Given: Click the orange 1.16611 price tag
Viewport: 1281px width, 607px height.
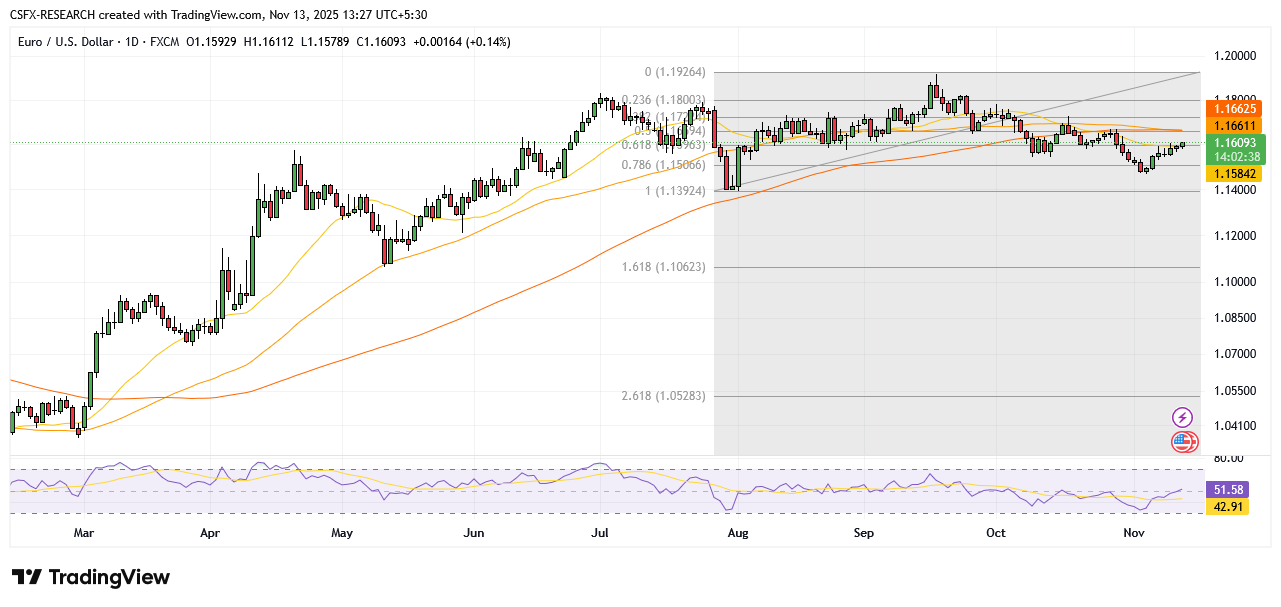Looking at the screenshot, I should point(1238,125).
